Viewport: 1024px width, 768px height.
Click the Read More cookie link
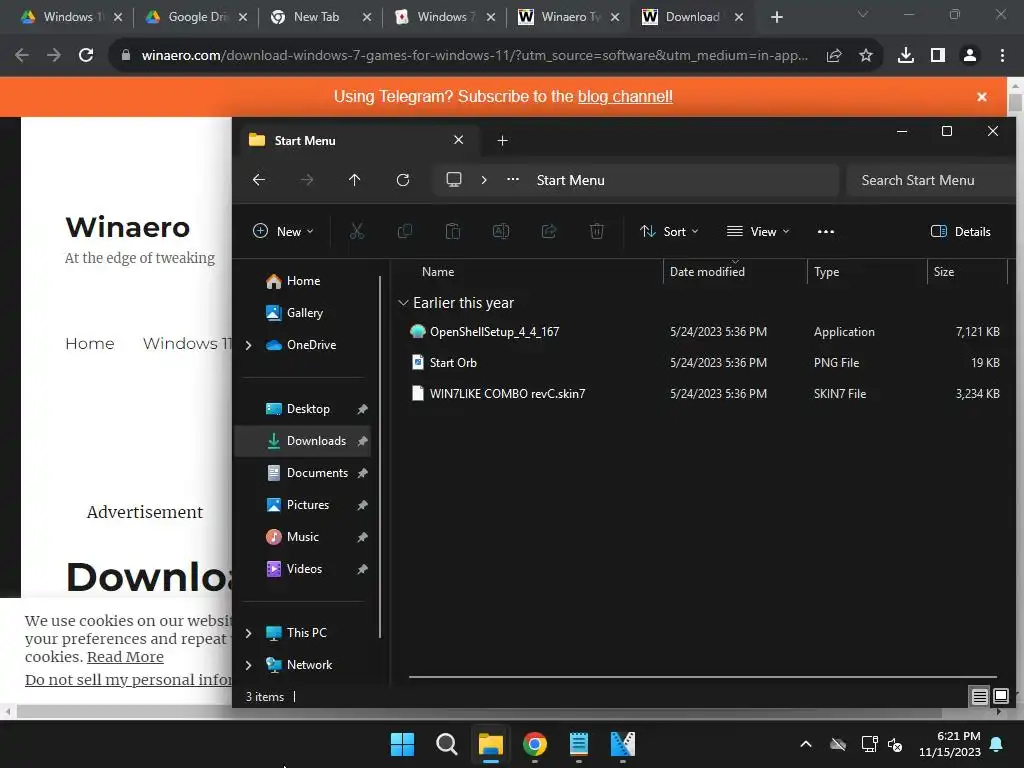125,657
